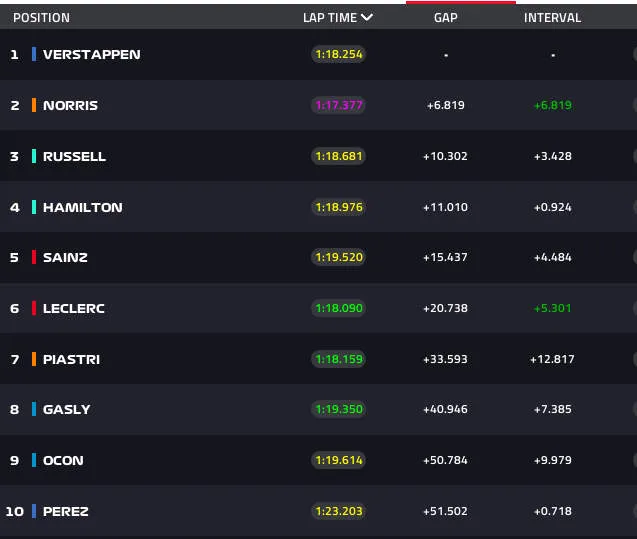The width and height of the screenshot is (637, 539).
Task: Click Leclerc's green lap time badge
Action: 339,308
